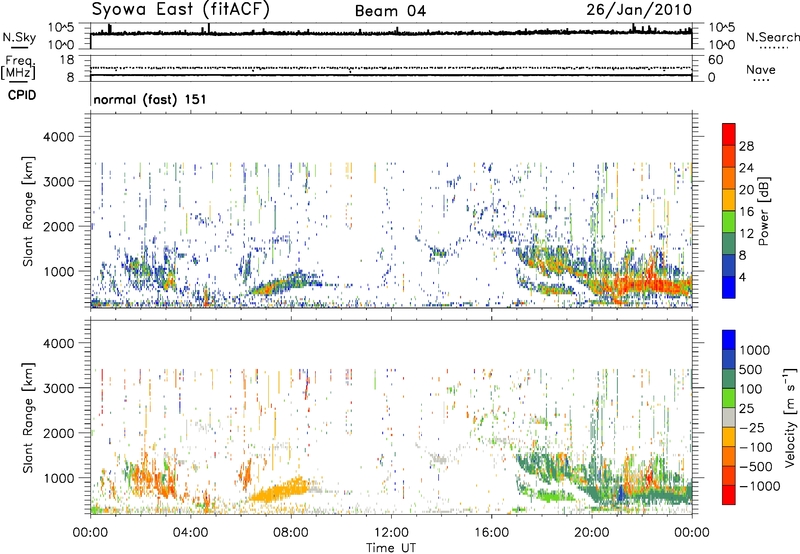This screenshot has width=800, height=554.
Task: Click the 'Slant Range [km]' label of the power panel
Action: coord(28,211)
